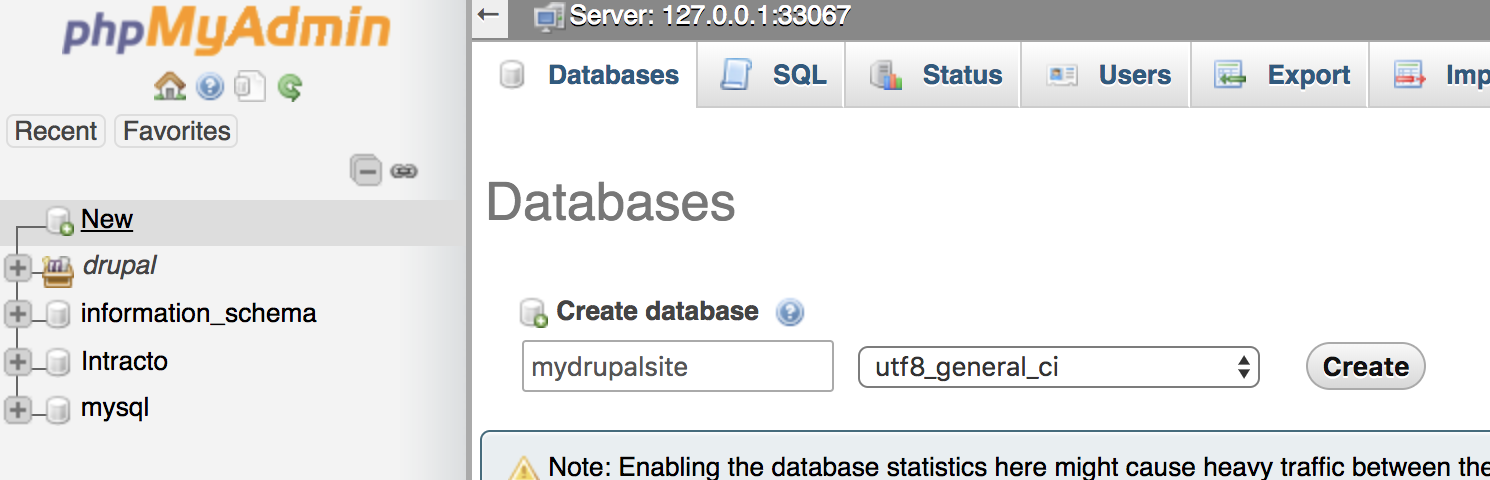Click the mysql database cylinder icon
The width and height of the screenshot is (1490, 480).
[x=58, y=410]
